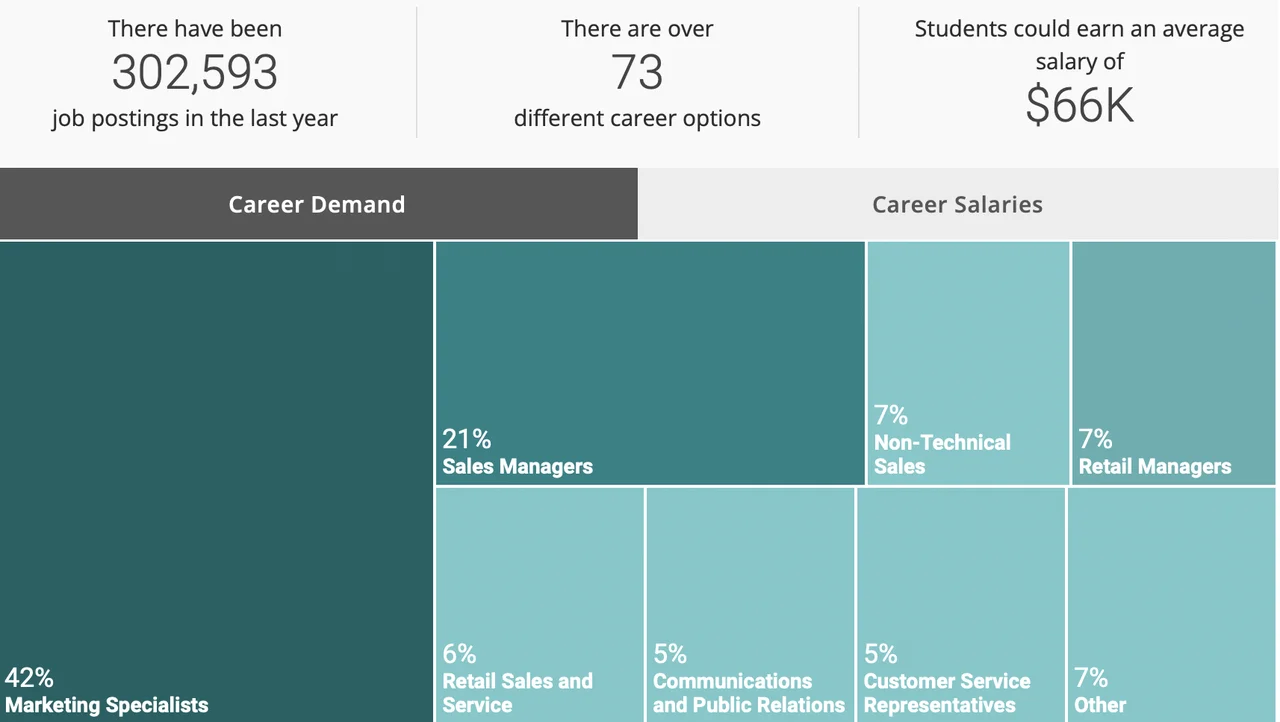Select the Retail Sales and Service block
Viewport: 1280px width, 722px height.
tap(539, 603)
